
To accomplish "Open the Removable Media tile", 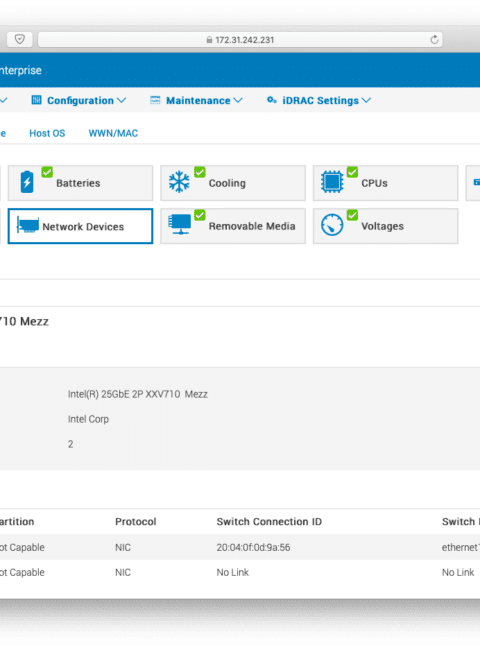I will point(233,226).
